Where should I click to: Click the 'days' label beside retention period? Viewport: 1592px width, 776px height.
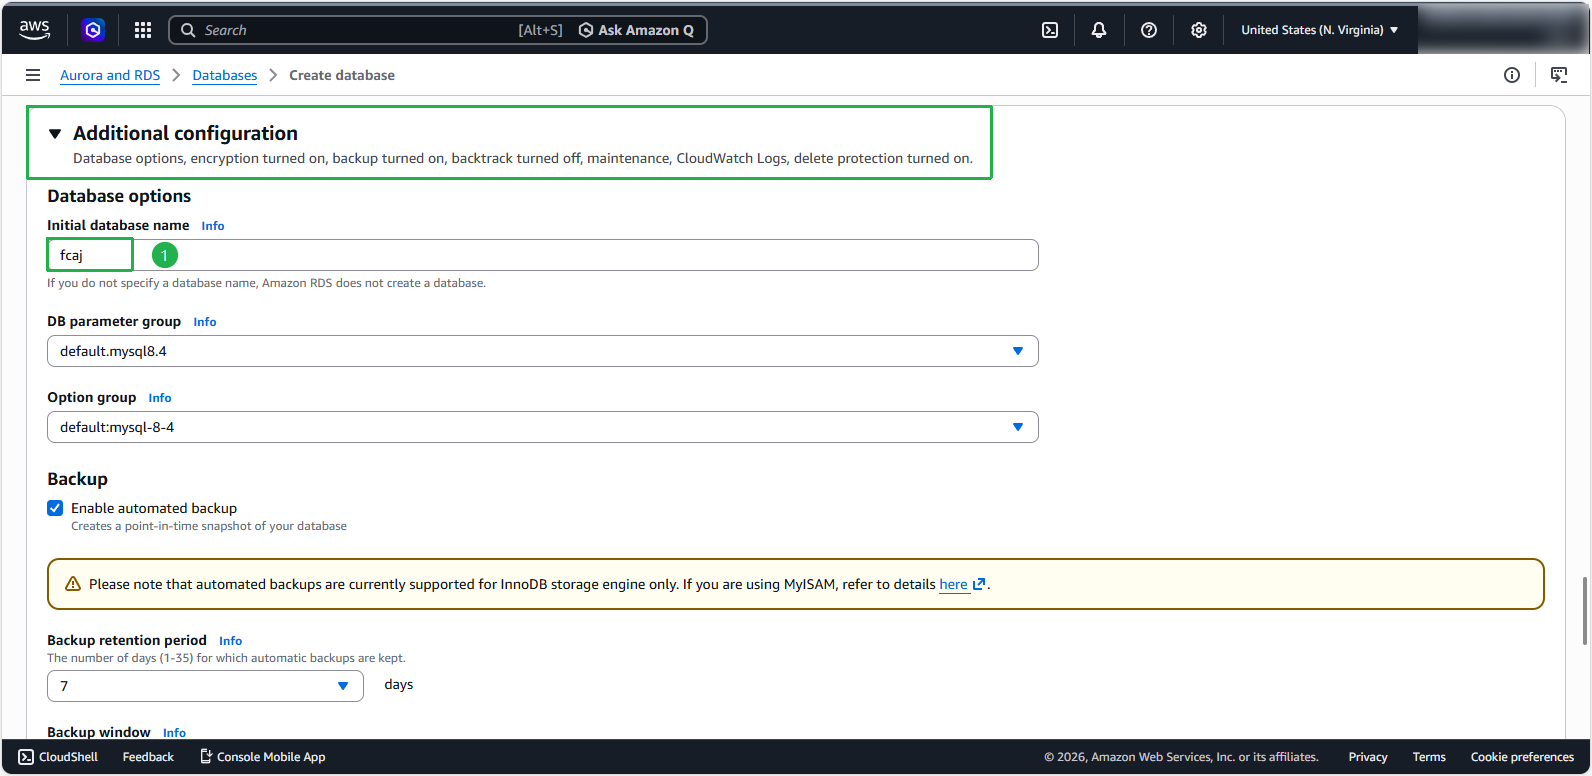(399, 685)
